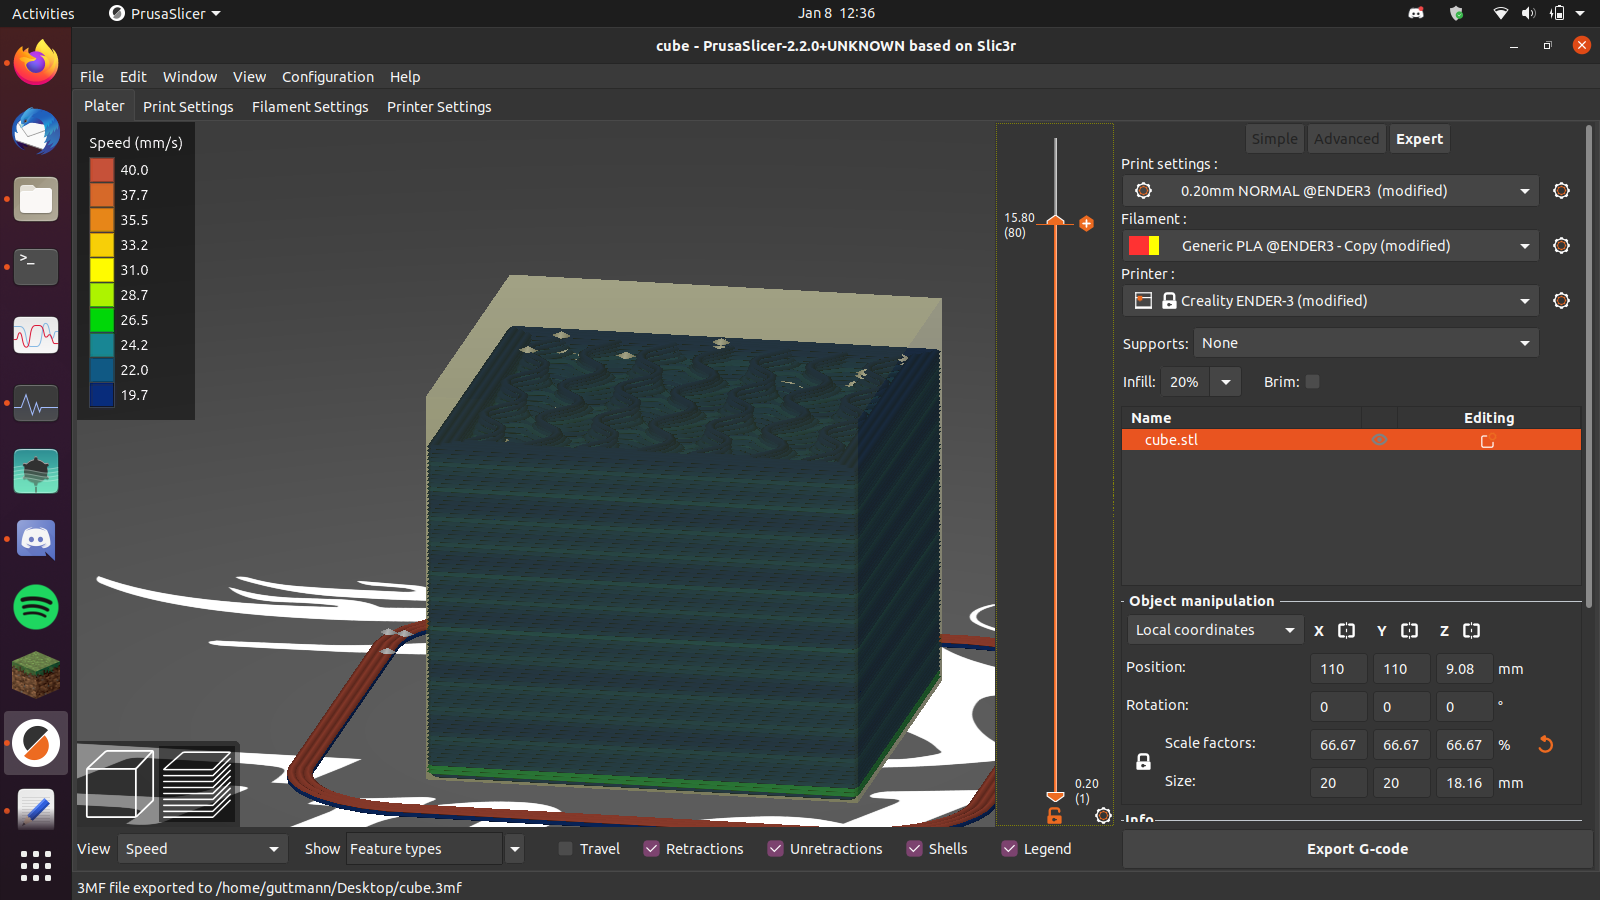This screenshot has height=900, width=1600.
Task: Open the layer slider cog settings icon
Action: pos(1103,816)
